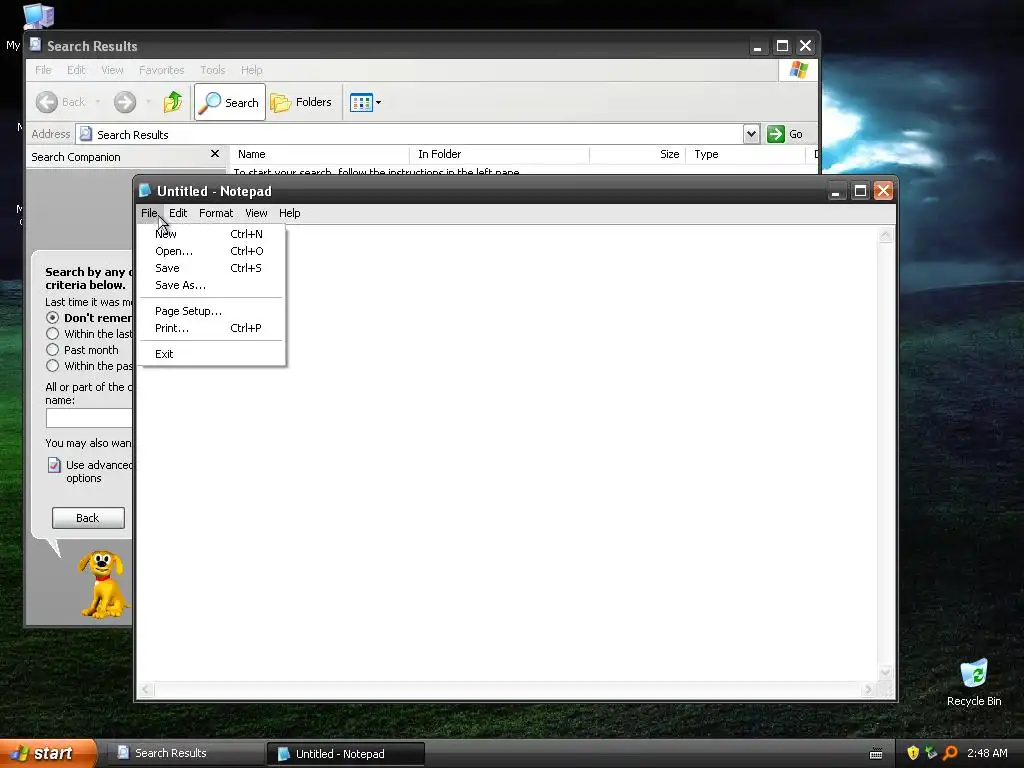Click the Search Companion dog character
This screenshot has width=1024, height=768.
click(103, 584)
